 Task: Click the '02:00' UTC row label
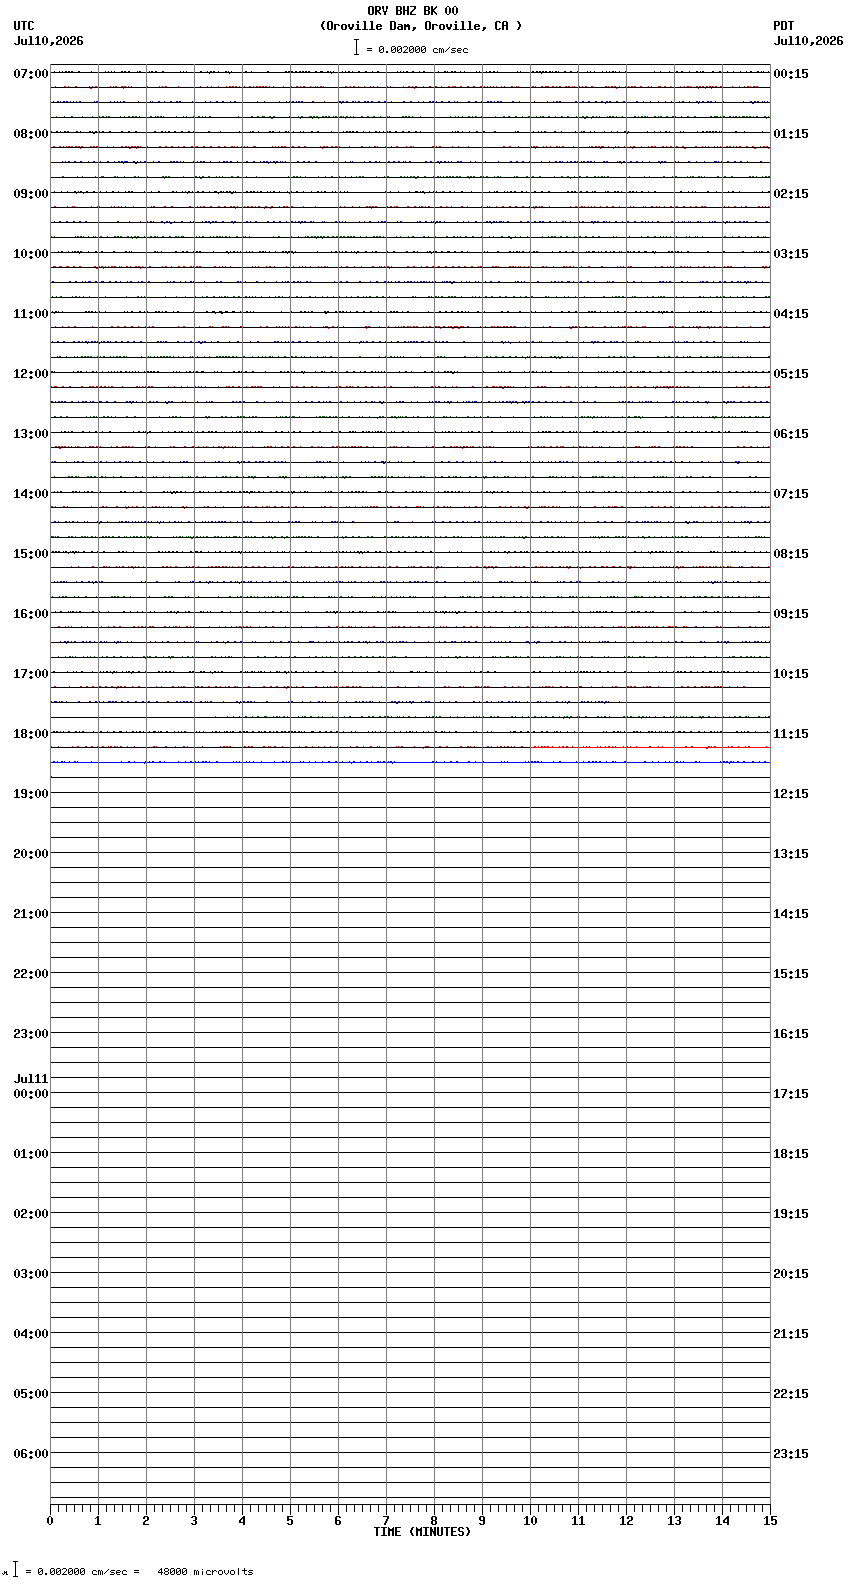pyautogui.click(x=31, y=1214)
